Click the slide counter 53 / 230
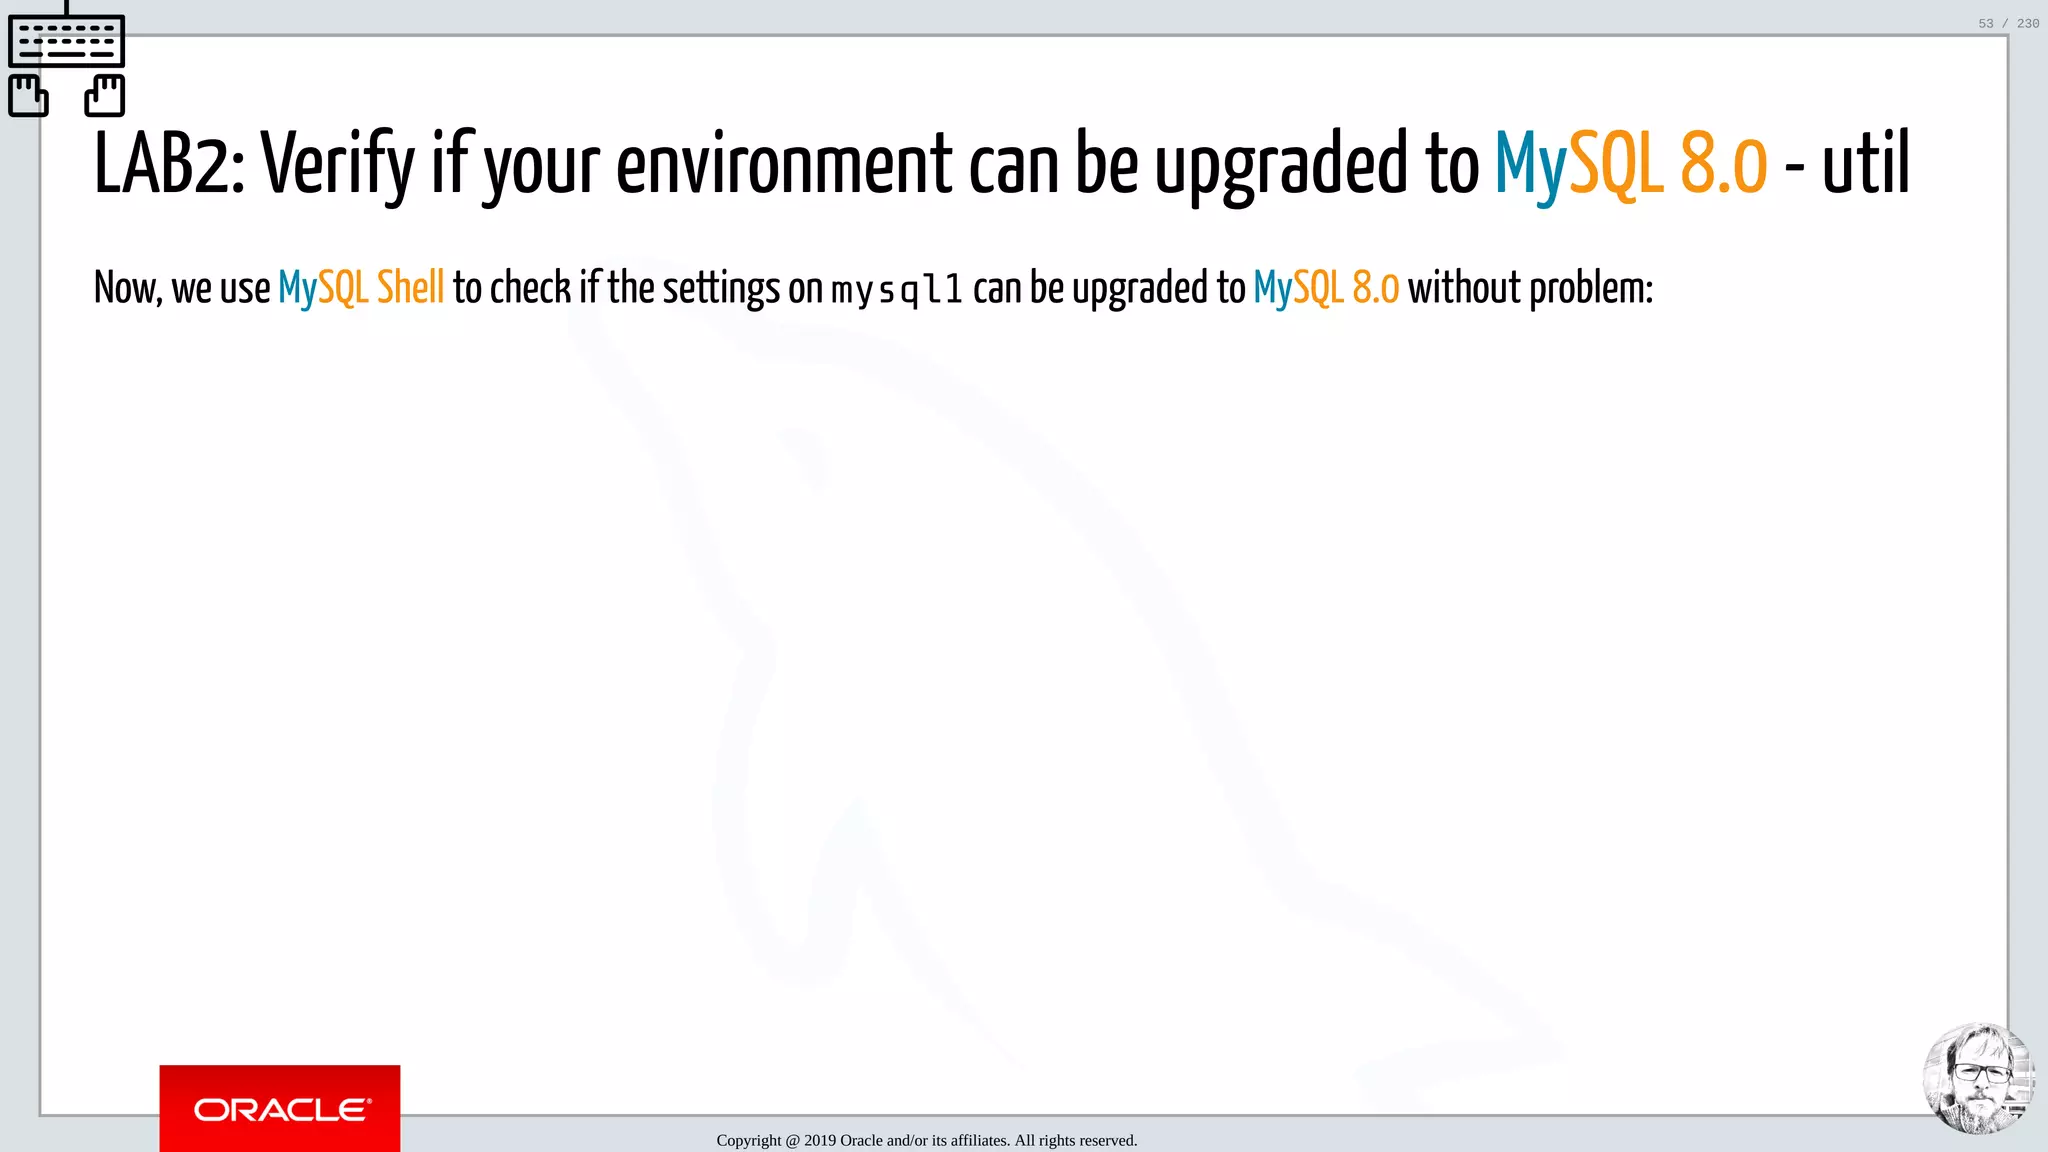This screenshot has width=2048, height=1152. pos(2008,23)
